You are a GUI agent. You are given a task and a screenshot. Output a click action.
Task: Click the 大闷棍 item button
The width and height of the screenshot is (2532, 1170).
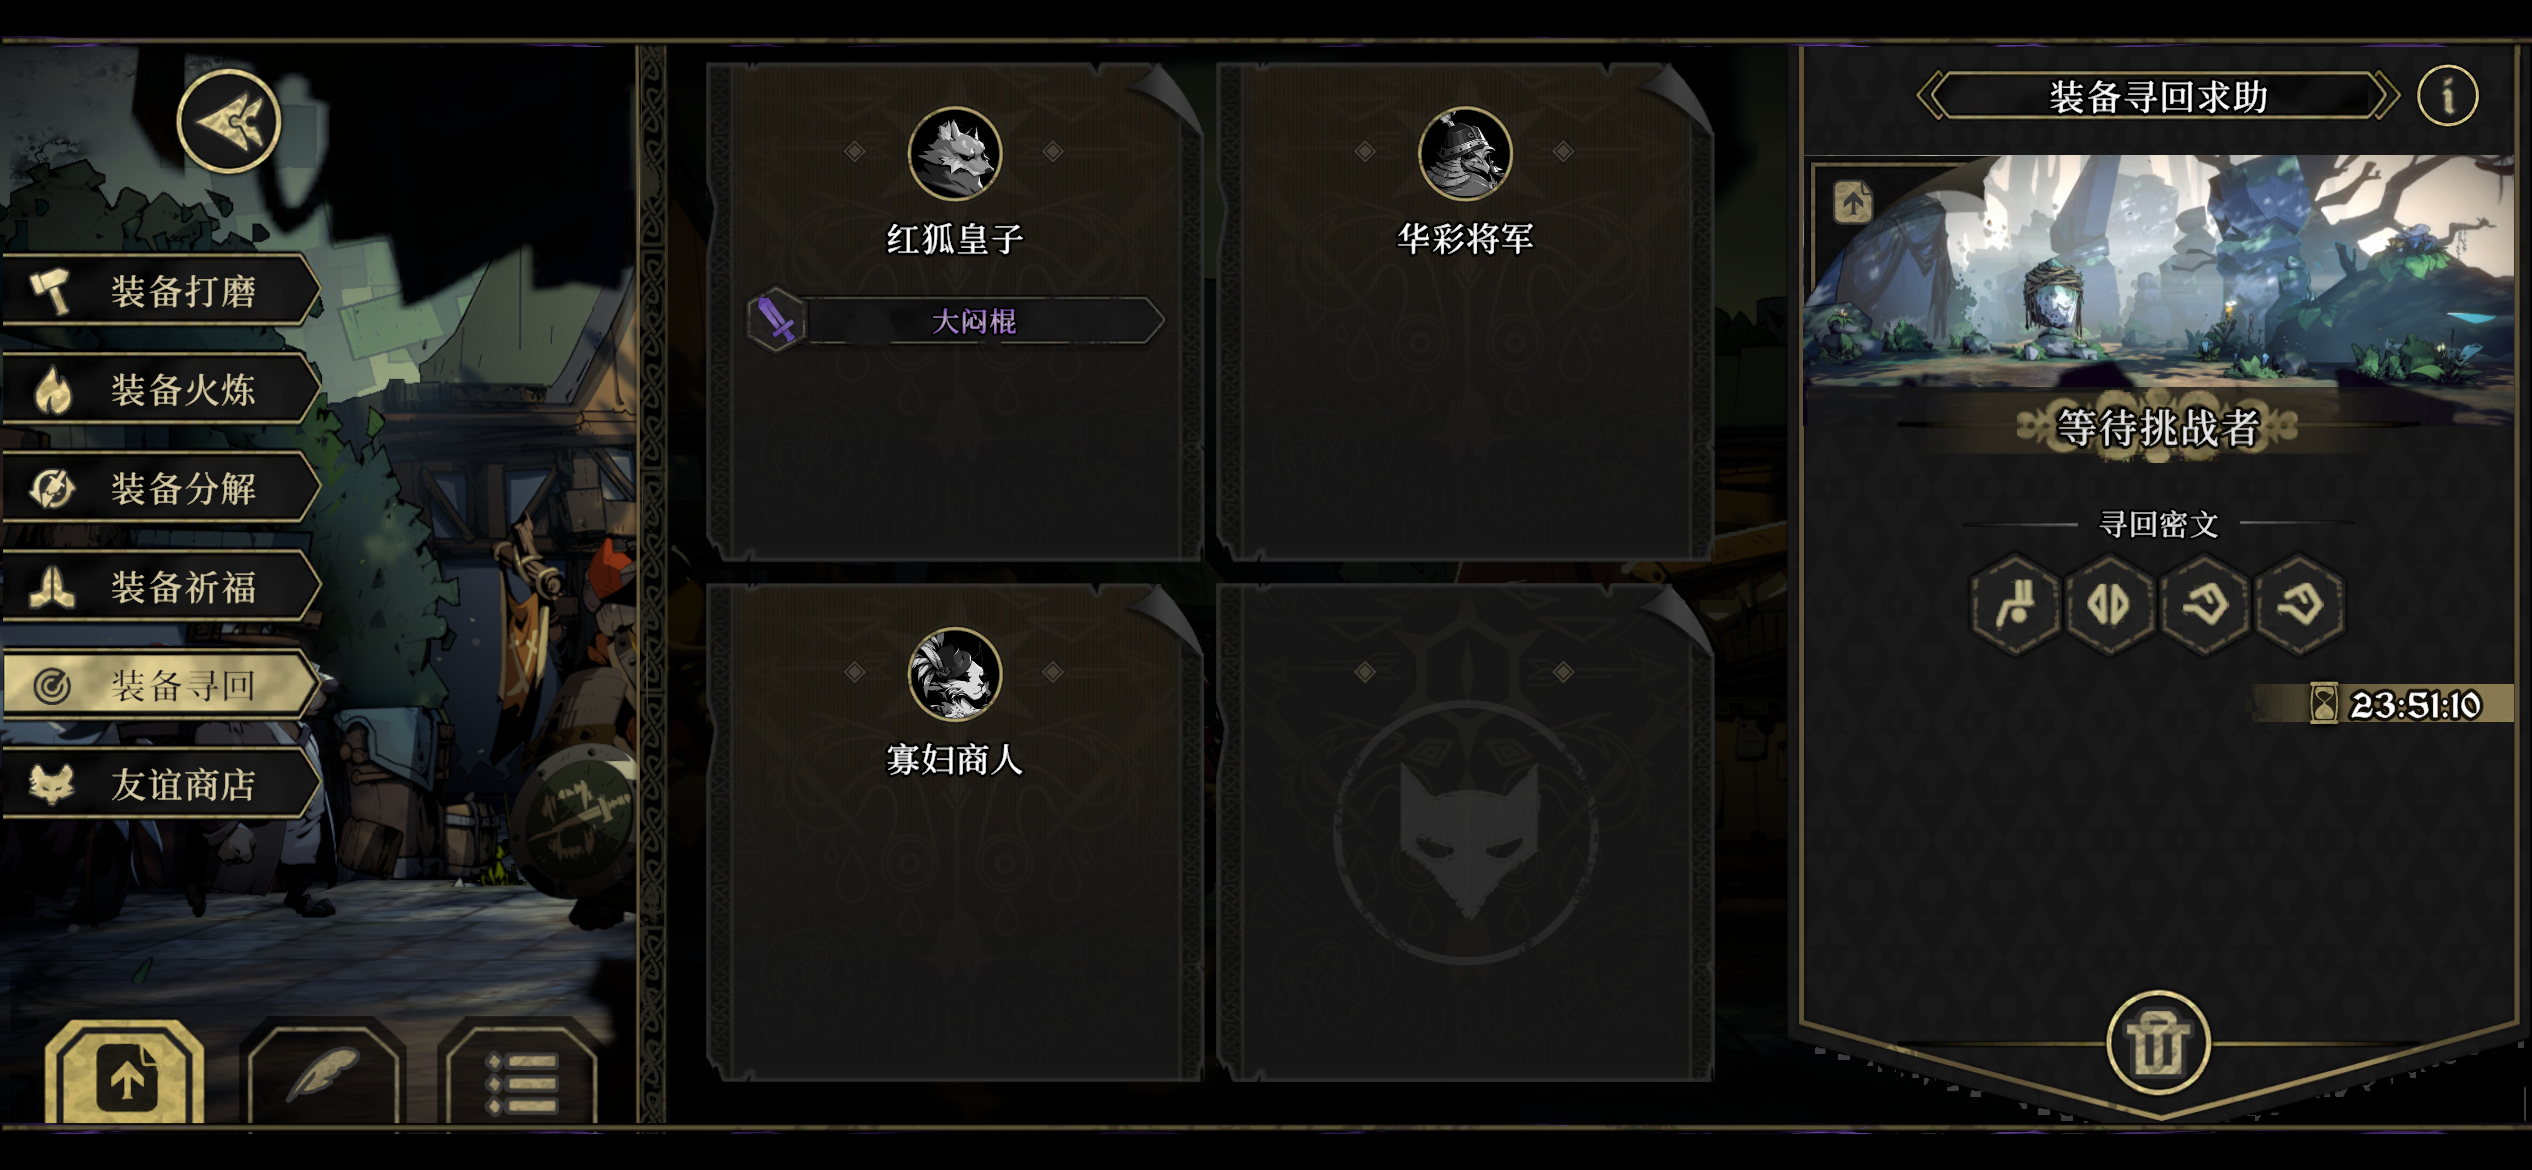click(x=956, y=321)
